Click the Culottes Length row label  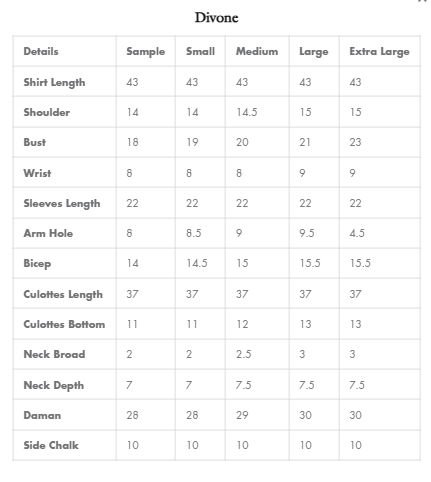[63, 294]
